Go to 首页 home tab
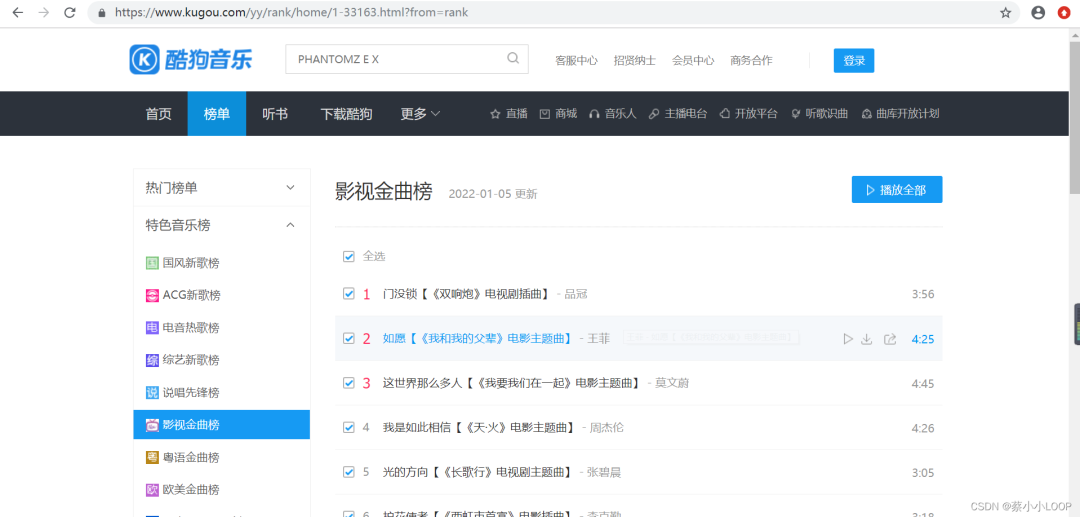The width and height of the screenshot is (1080, 517). tap(158, 114)
